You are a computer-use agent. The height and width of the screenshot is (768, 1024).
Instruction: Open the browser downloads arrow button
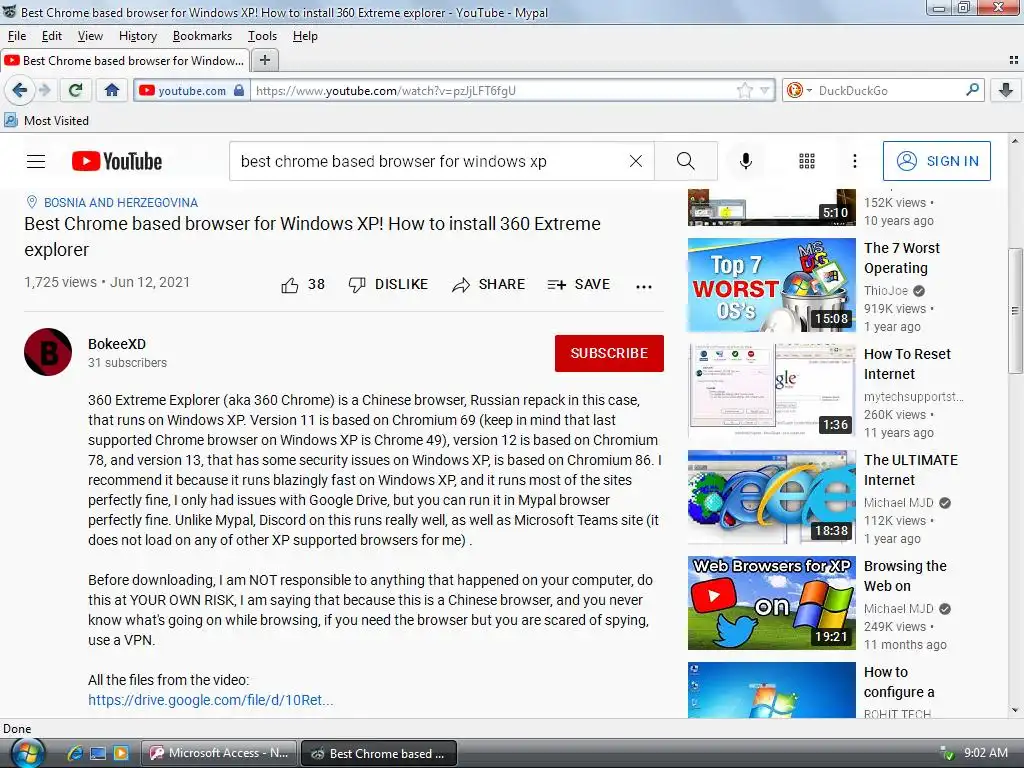pyautogui.click(x=1006, y=90)
